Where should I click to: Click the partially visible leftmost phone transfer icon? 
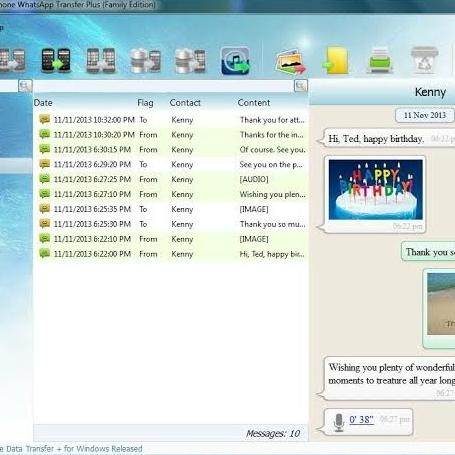tap(13, 60)
